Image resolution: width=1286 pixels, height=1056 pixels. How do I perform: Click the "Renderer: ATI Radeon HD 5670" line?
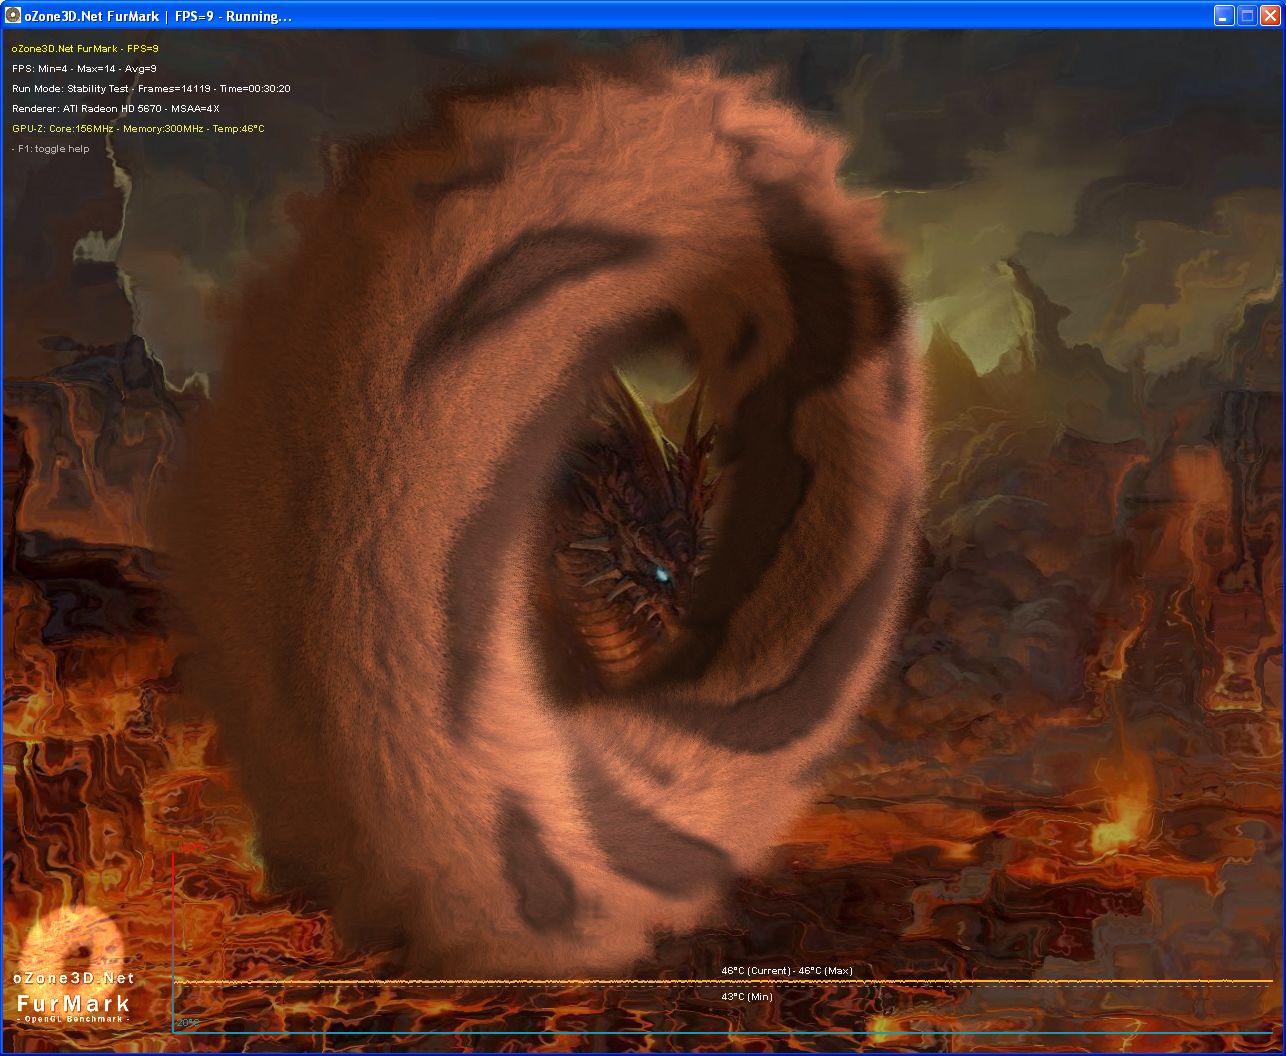click(x=116, y=108)
